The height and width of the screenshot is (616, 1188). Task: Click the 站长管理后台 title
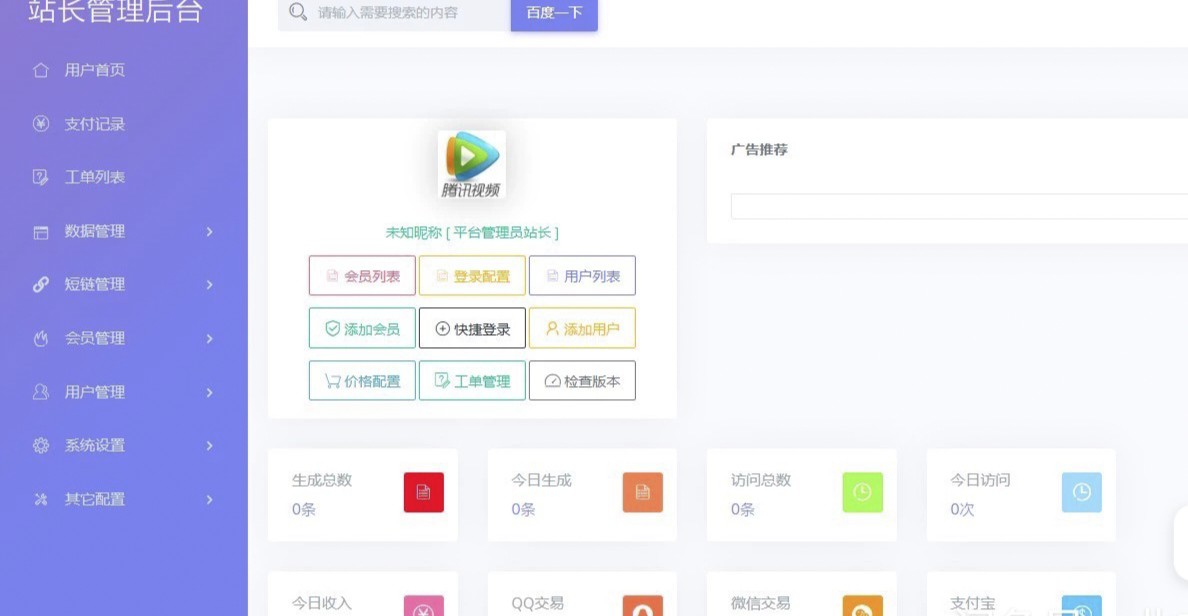click(116, 11)
